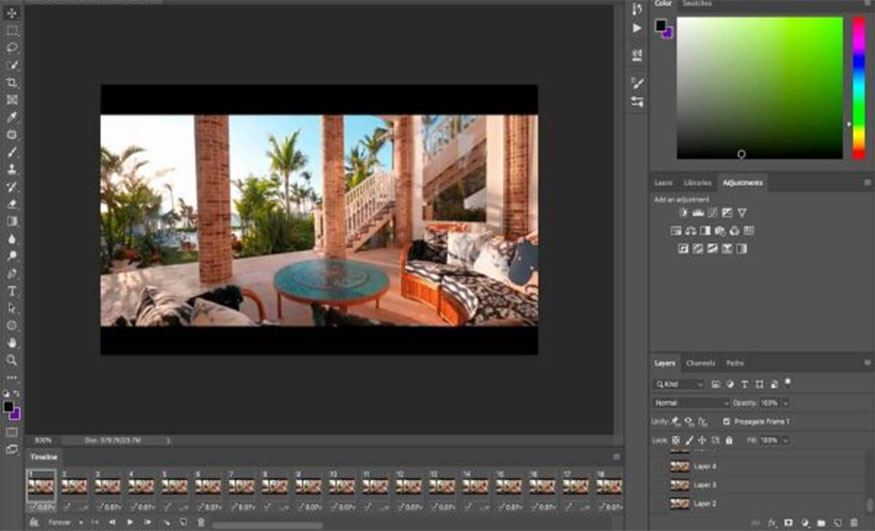Select the Zoom tool
The width and height of the screenshot is (875, 531).
click(12, 359)
